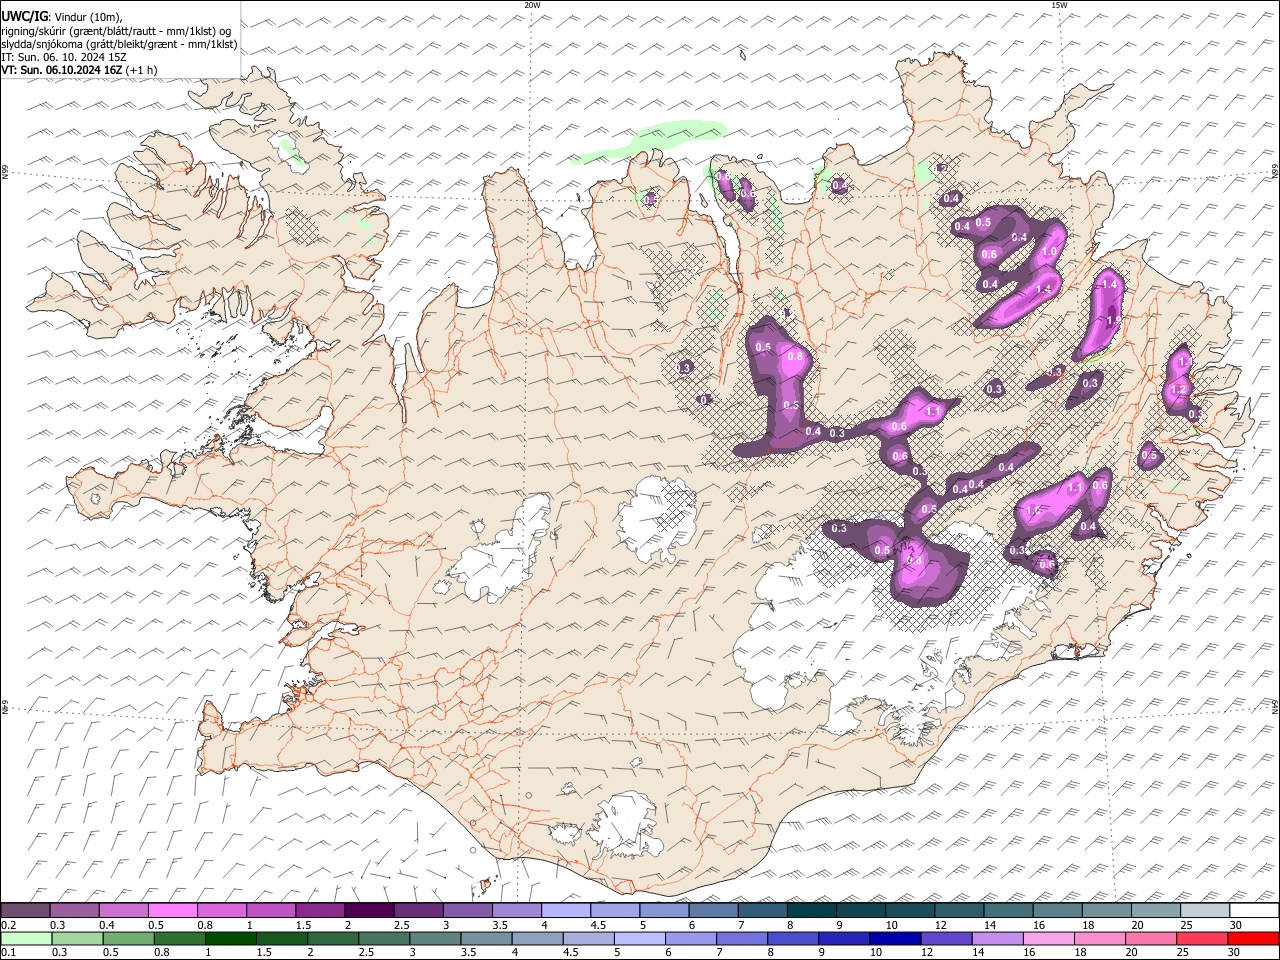Pick the bright red 30 rain legend swatch
The image size is (1280, 960).
point(1254,939)
